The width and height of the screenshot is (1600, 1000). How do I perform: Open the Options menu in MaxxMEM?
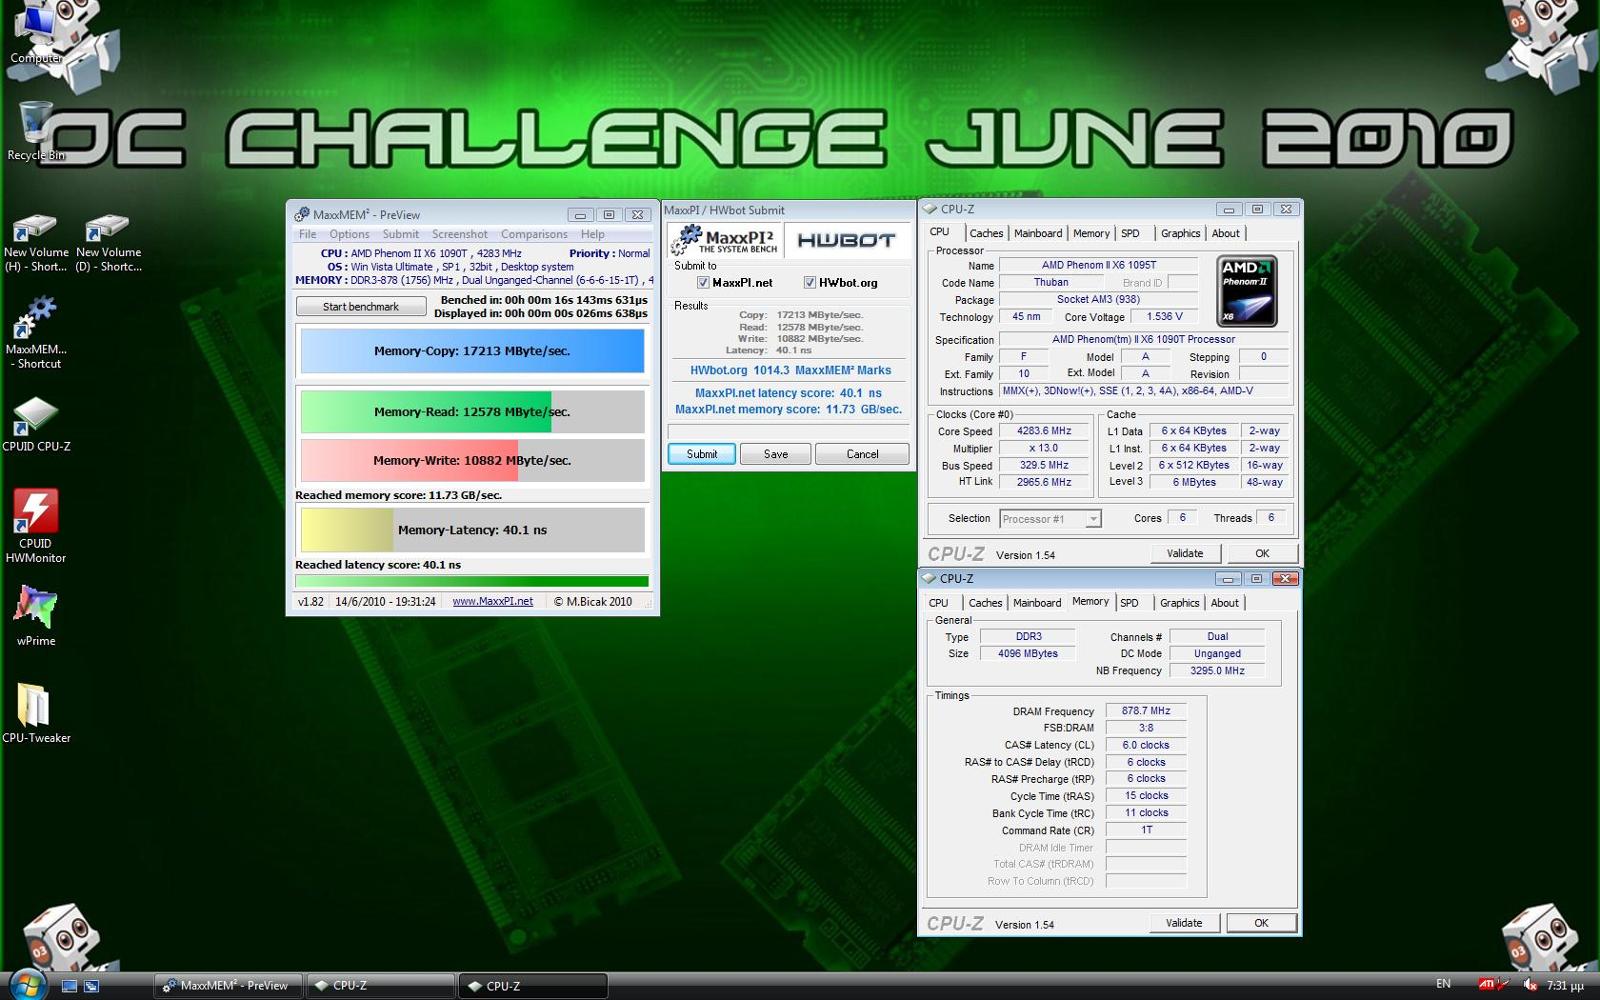(x=349, y=234)
